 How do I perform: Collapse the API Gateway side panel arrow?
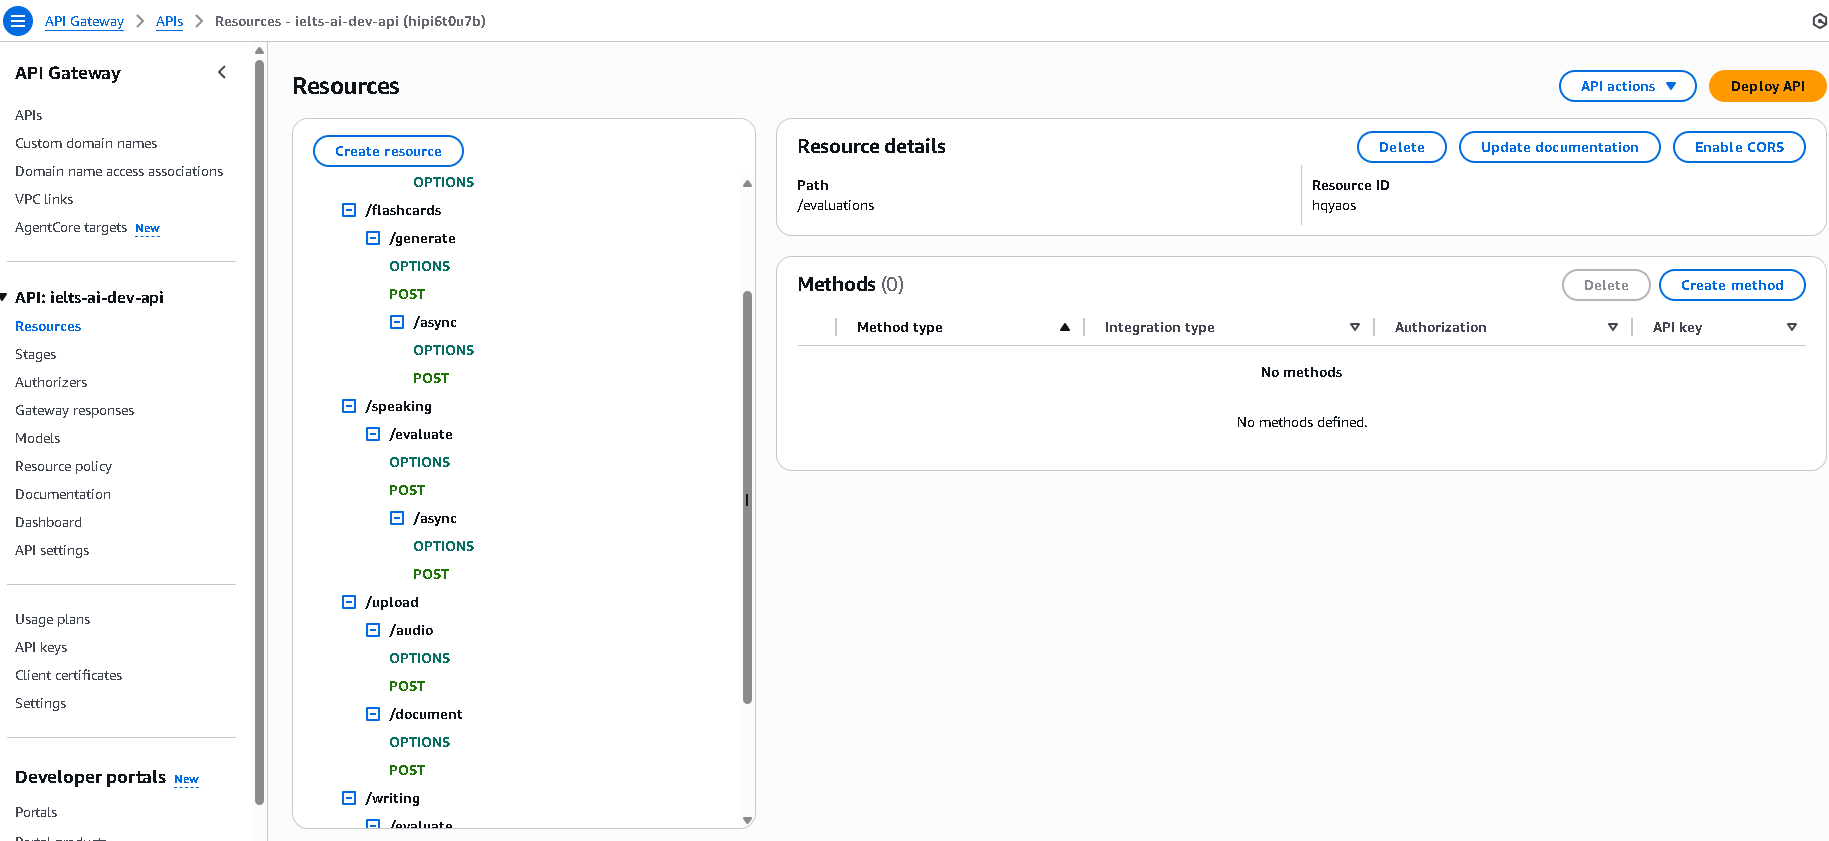[222, 72]
